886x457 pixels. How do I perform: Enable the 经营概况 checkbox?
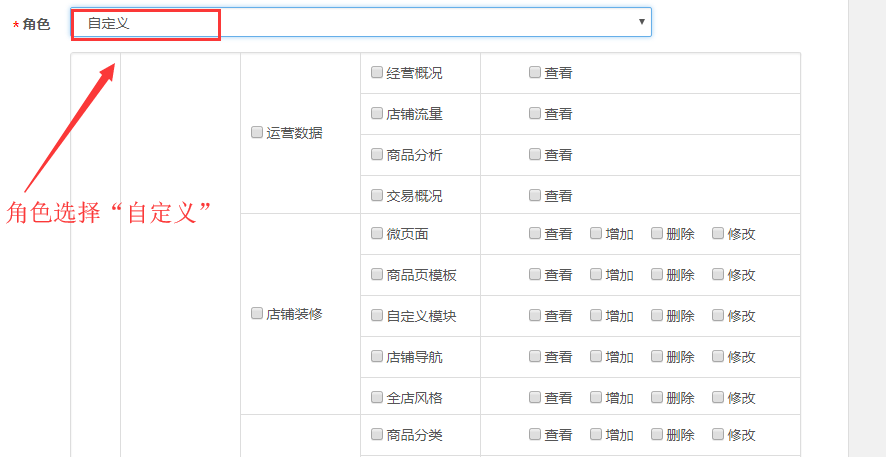[377, 72]
